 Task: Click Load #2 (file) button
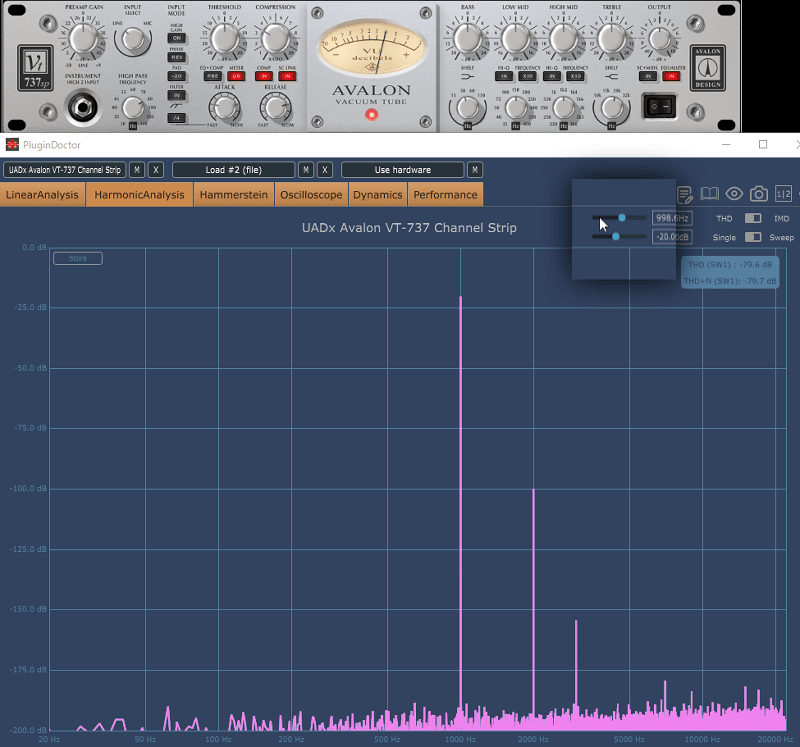[234, 170]
